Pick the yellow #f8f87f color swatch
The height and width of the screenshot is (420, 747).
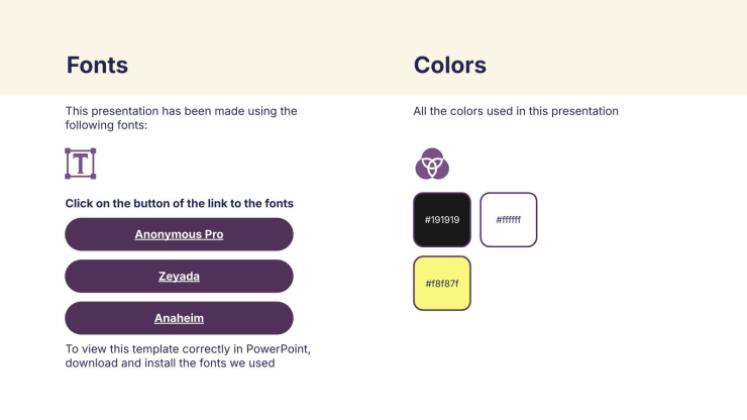point(441,283)
